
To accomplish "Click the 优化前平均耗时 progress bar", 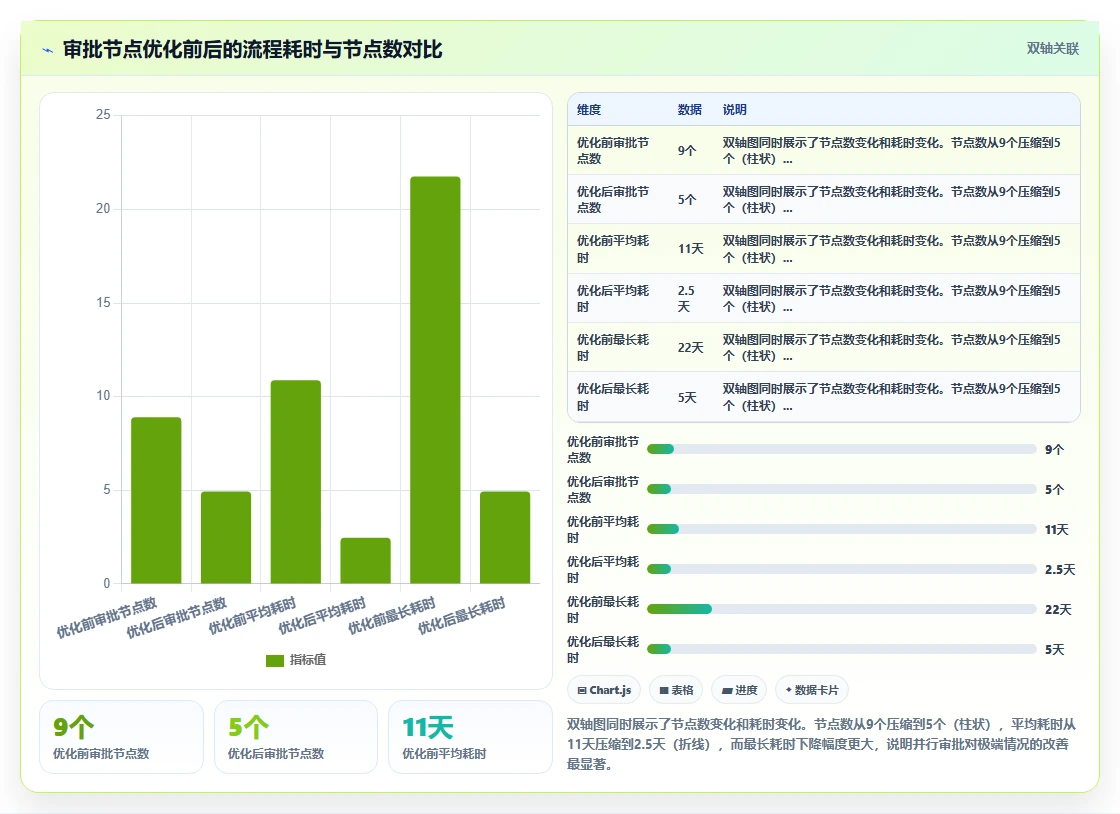I will (x=841, y=529).
